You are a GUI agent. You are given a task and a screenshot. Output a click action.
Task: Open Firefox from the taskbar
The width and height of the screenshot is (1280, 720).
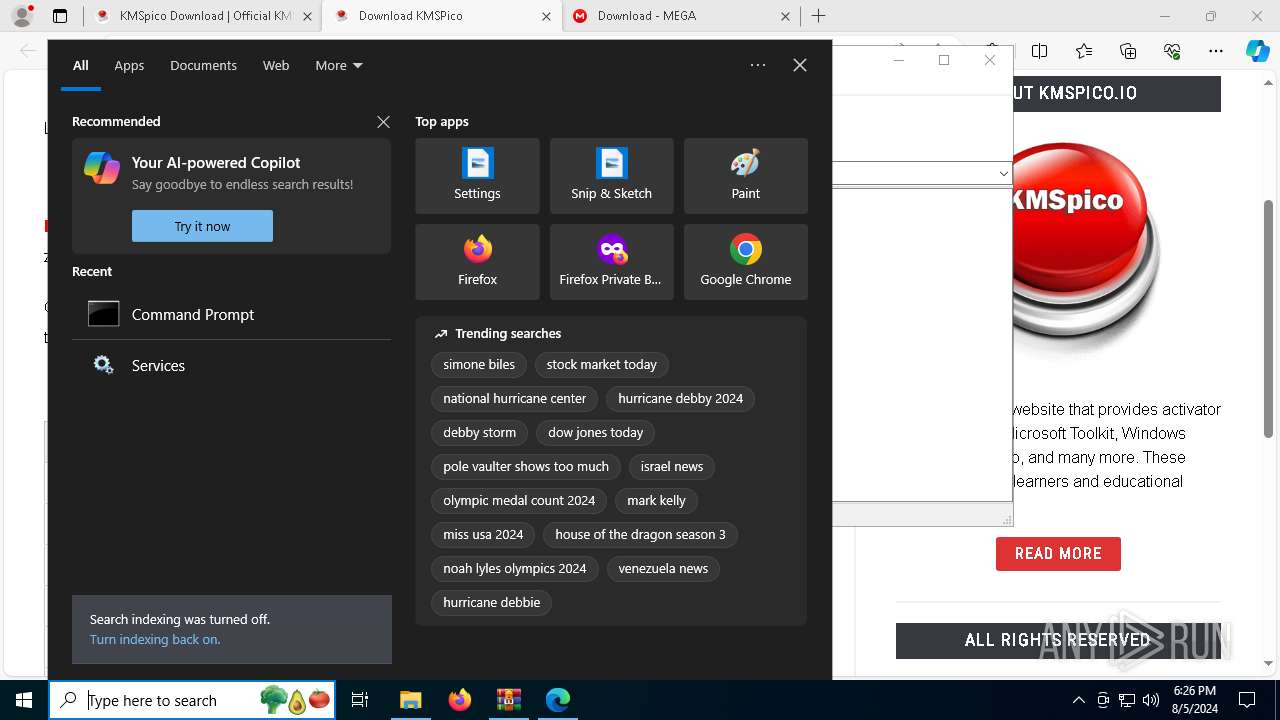point(459,700)
